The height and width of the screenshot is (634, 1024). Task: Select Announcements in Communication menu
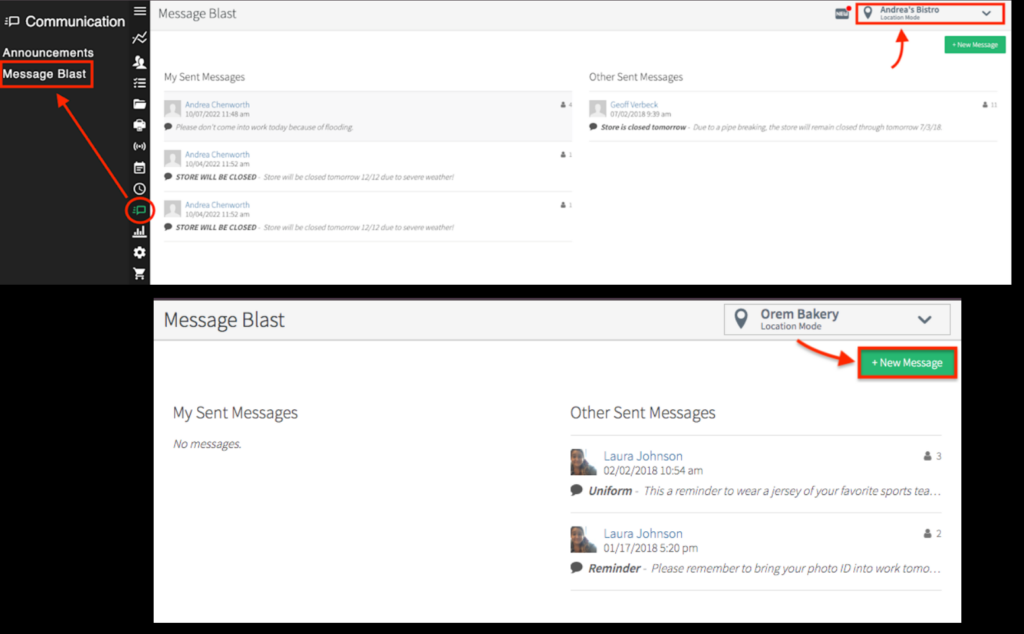pyautogui.click(x=48, y=52)
